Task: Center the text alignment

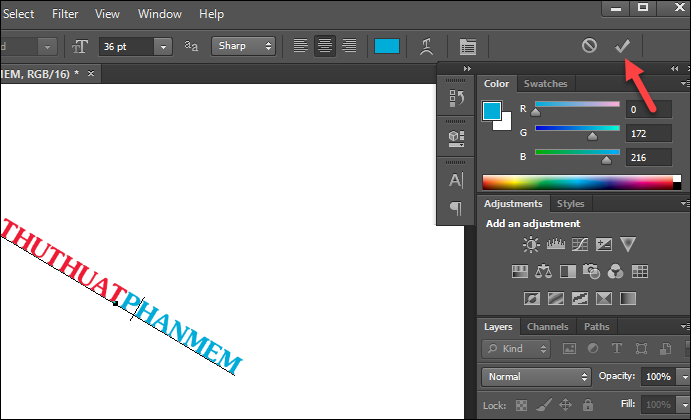Action: click(x=325, y=46)
